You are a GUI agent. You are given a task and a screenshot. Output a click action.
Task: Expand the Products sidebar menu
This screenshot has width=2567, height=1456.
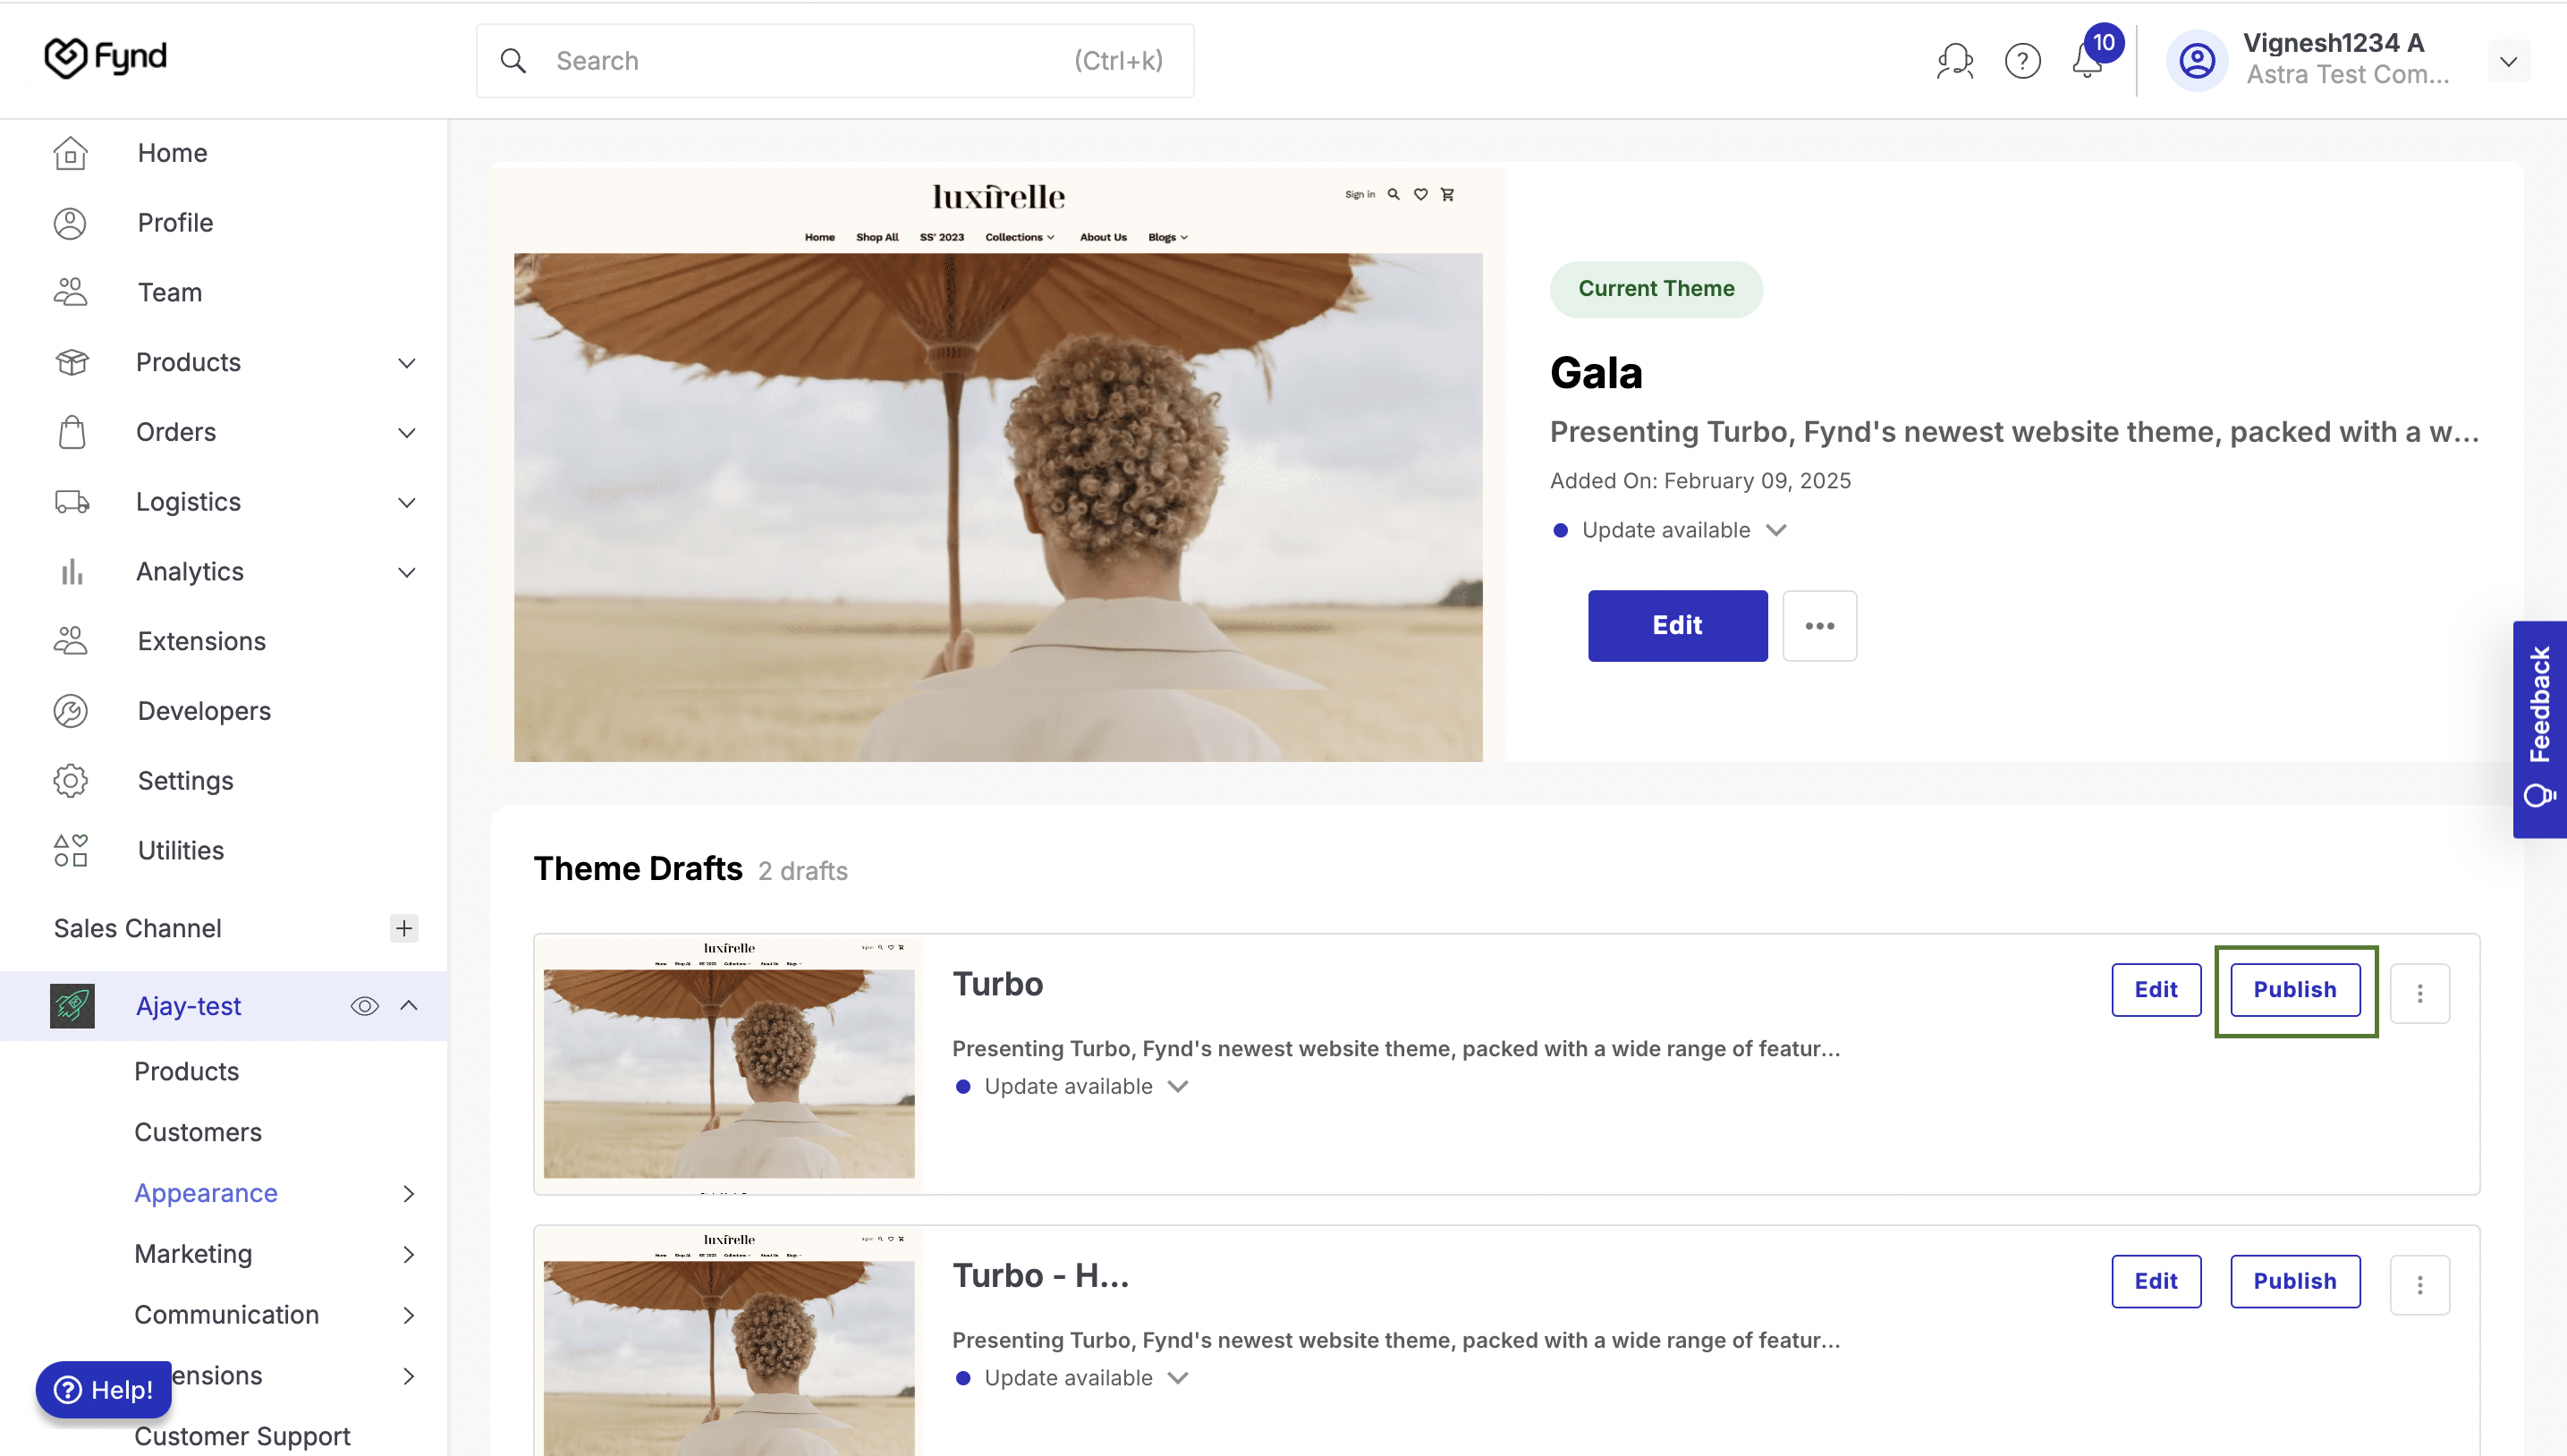point(236,362)
